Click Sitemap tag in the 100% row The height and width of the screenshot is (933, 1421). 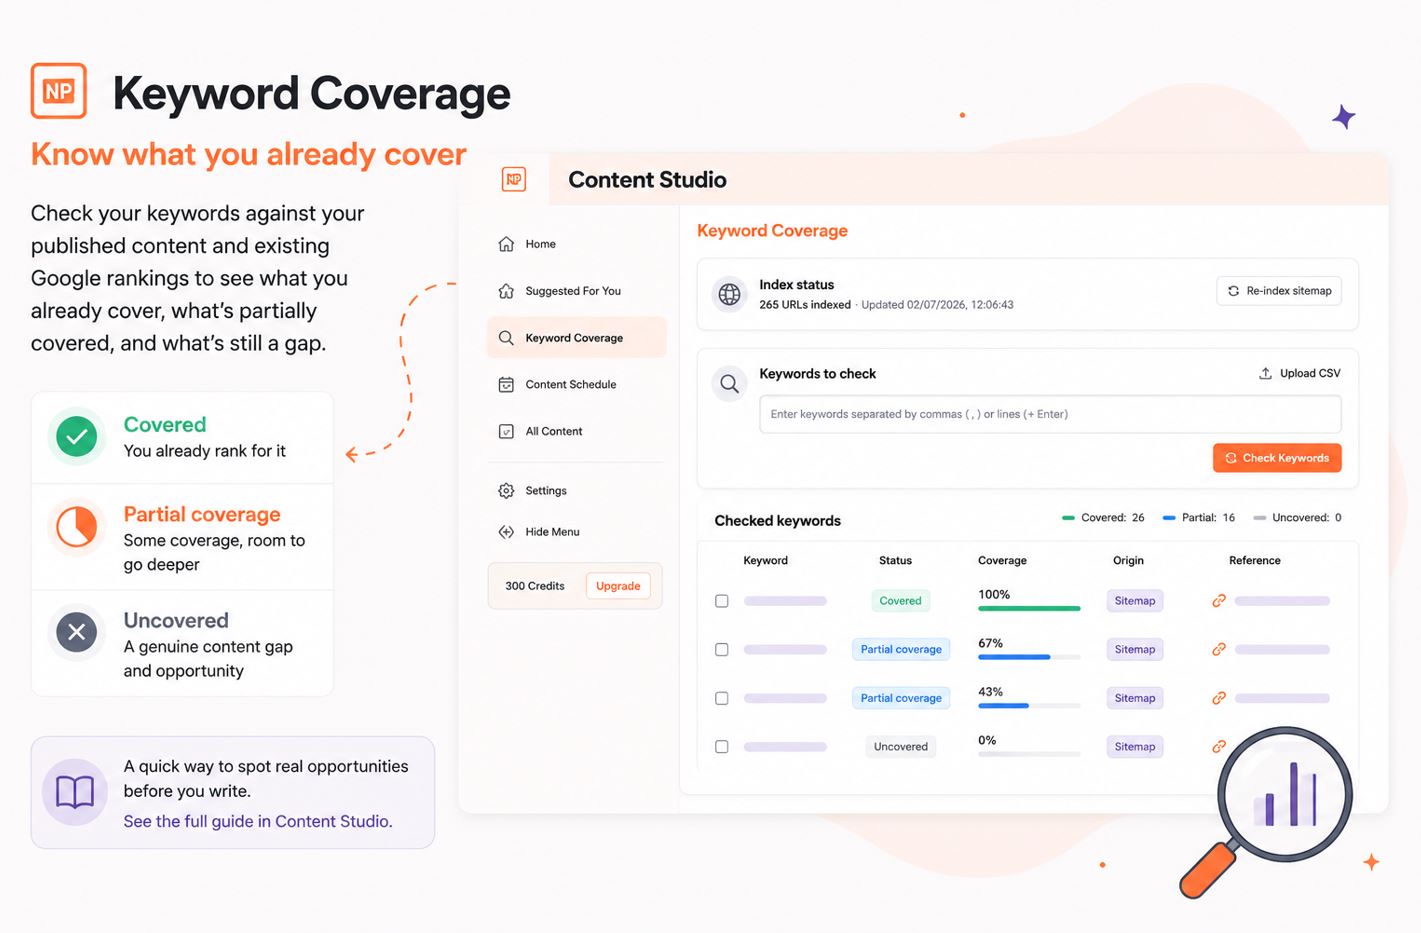1135,601
